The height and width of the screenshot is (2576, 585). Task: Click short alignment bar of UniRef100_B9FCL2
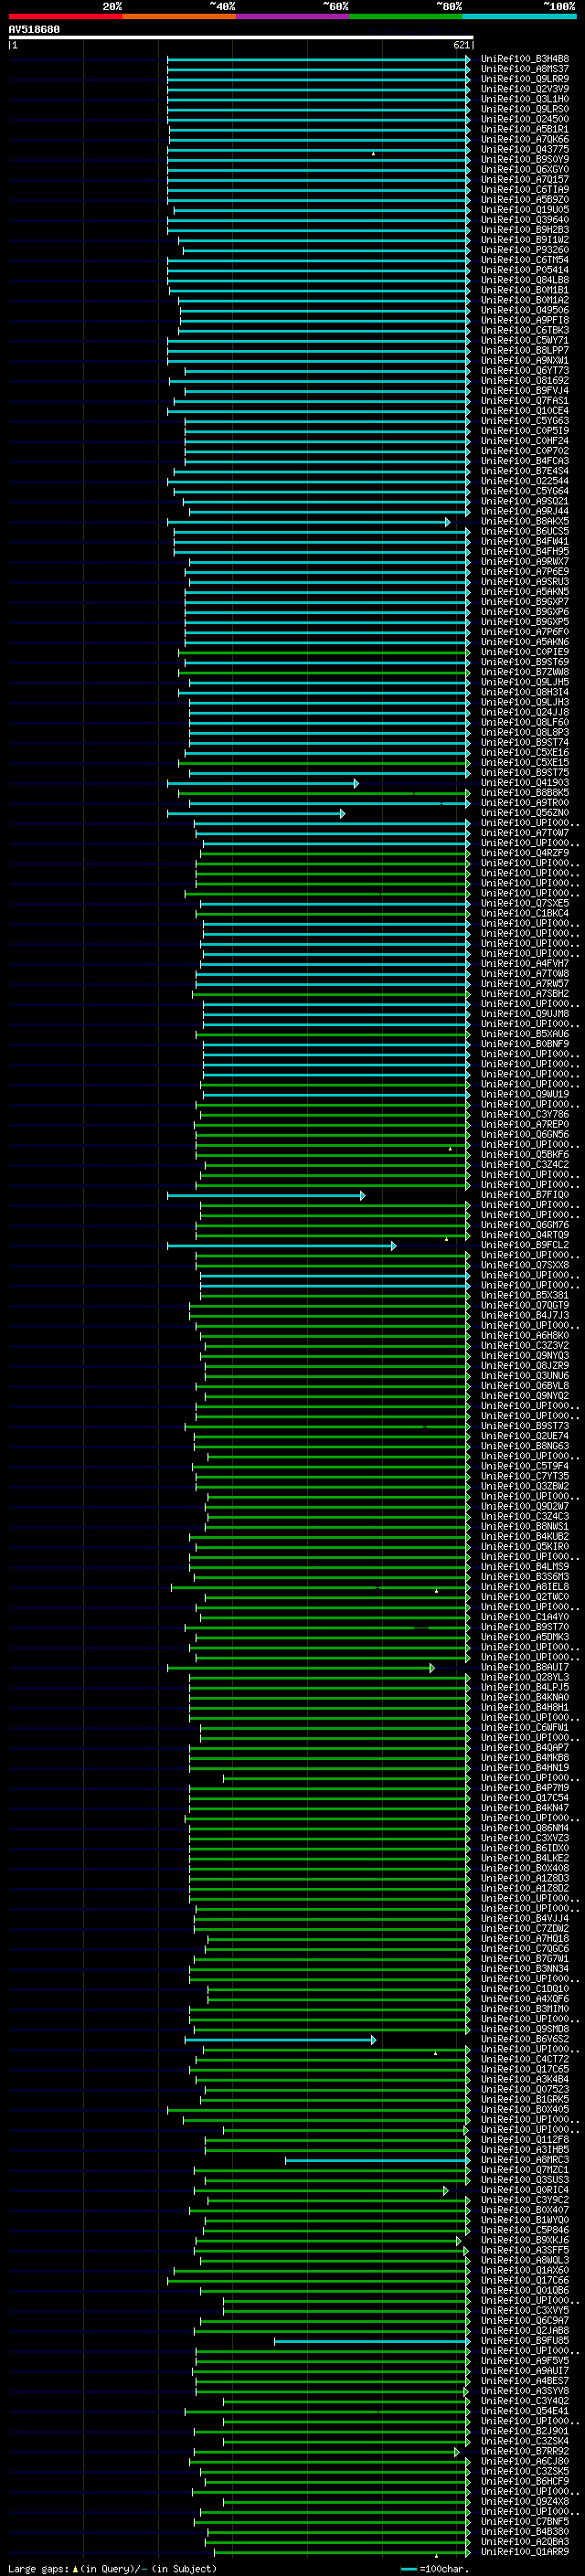point(281,1245)
